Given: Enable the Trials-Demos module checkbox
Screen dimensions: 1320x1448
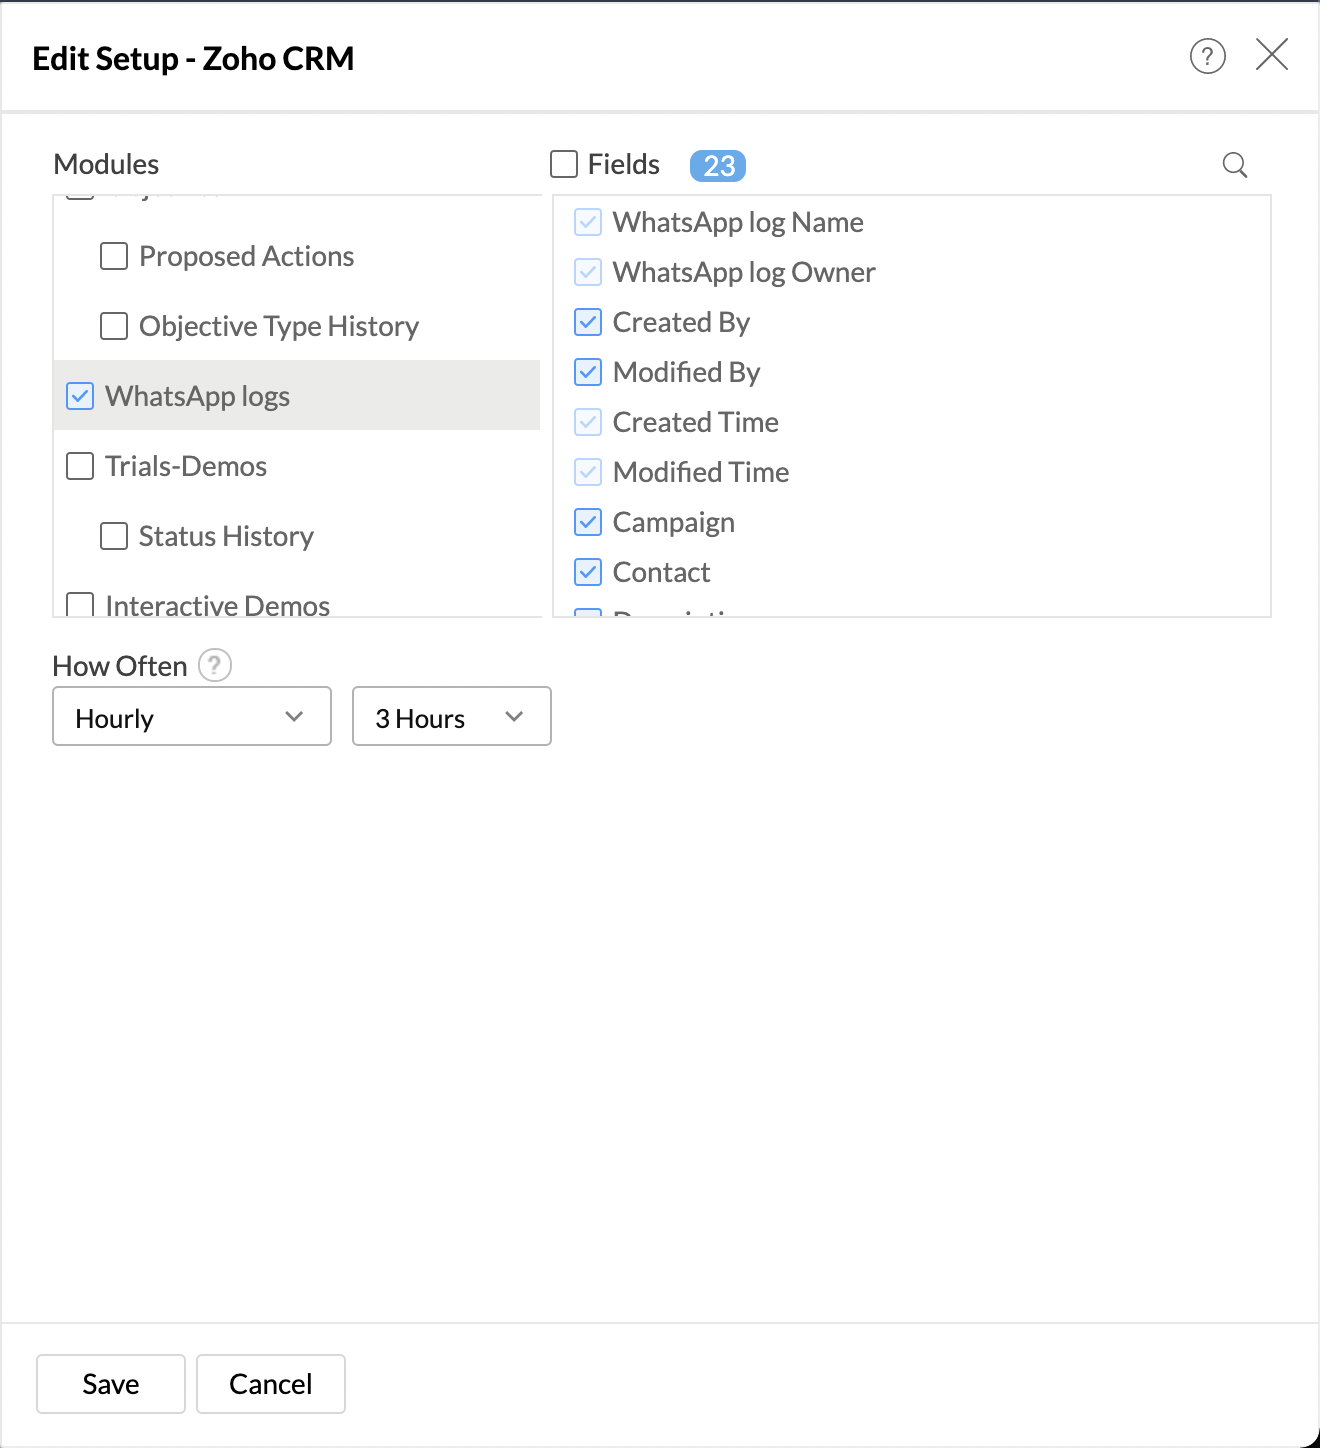Looking at the screenshot, I should [x=80, y=466].
